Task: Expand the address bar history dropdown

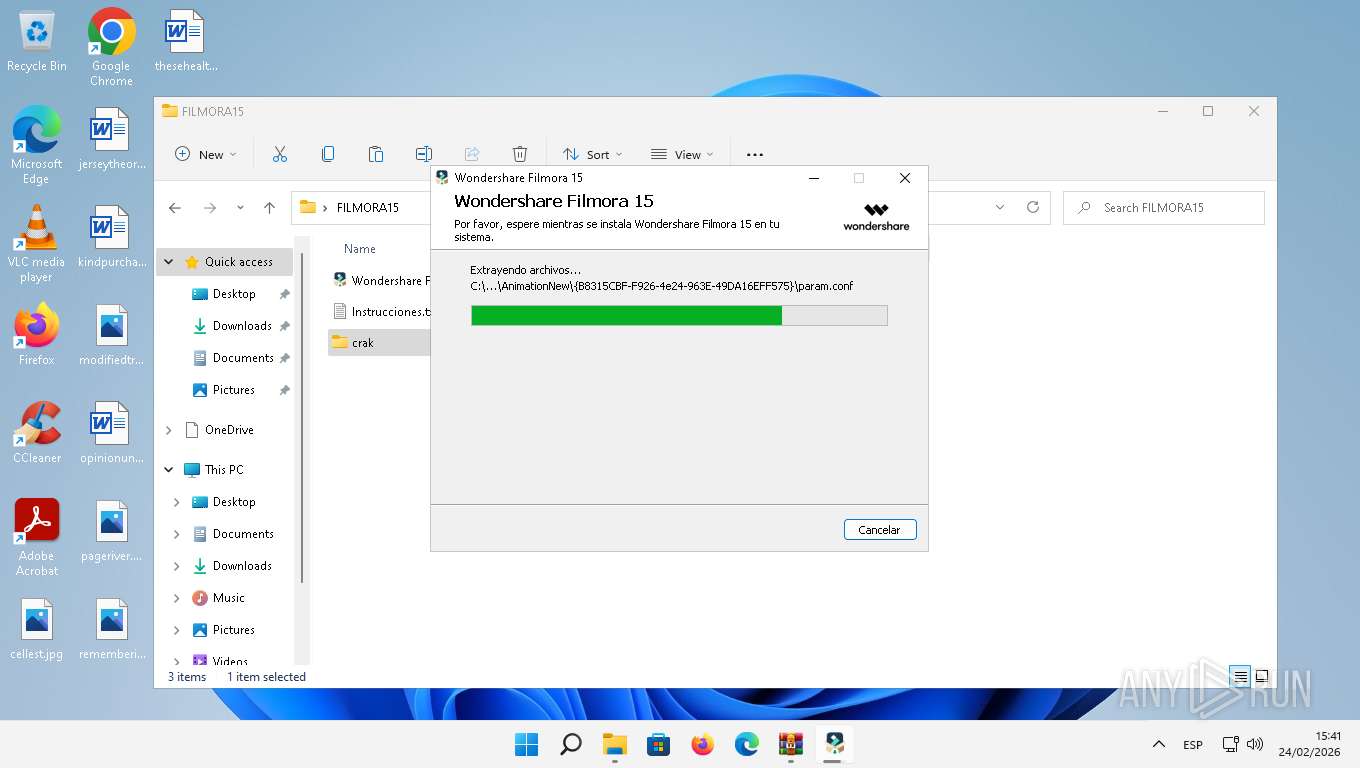Action: (1000, 207)
